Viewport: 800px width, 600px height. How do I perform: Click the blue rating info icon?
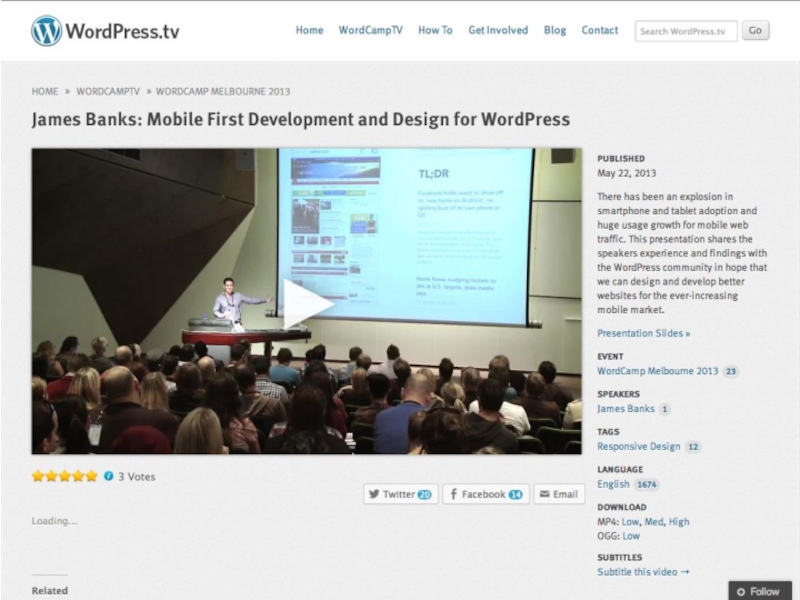coord(108,476)
